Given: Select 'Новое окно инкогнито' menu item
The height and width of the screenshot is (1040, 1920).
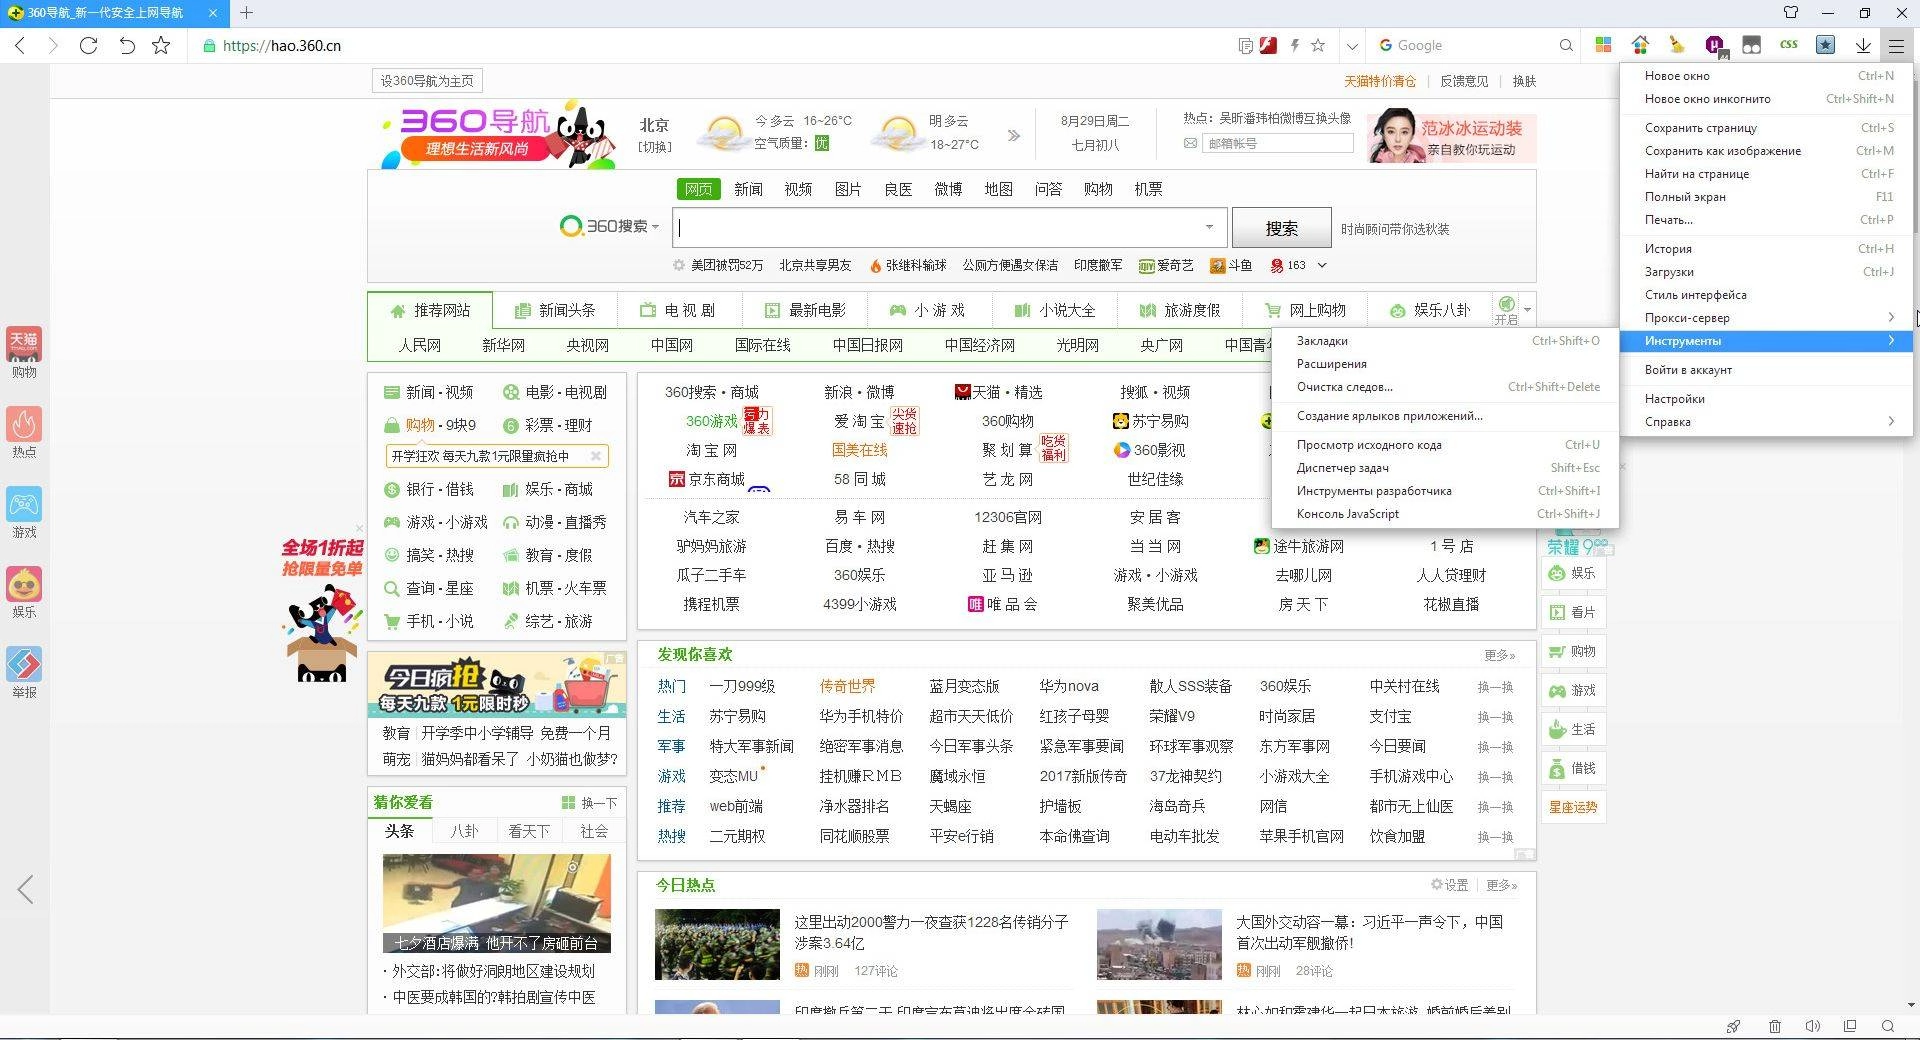Looking at the screenshot, I should 1767,99.
